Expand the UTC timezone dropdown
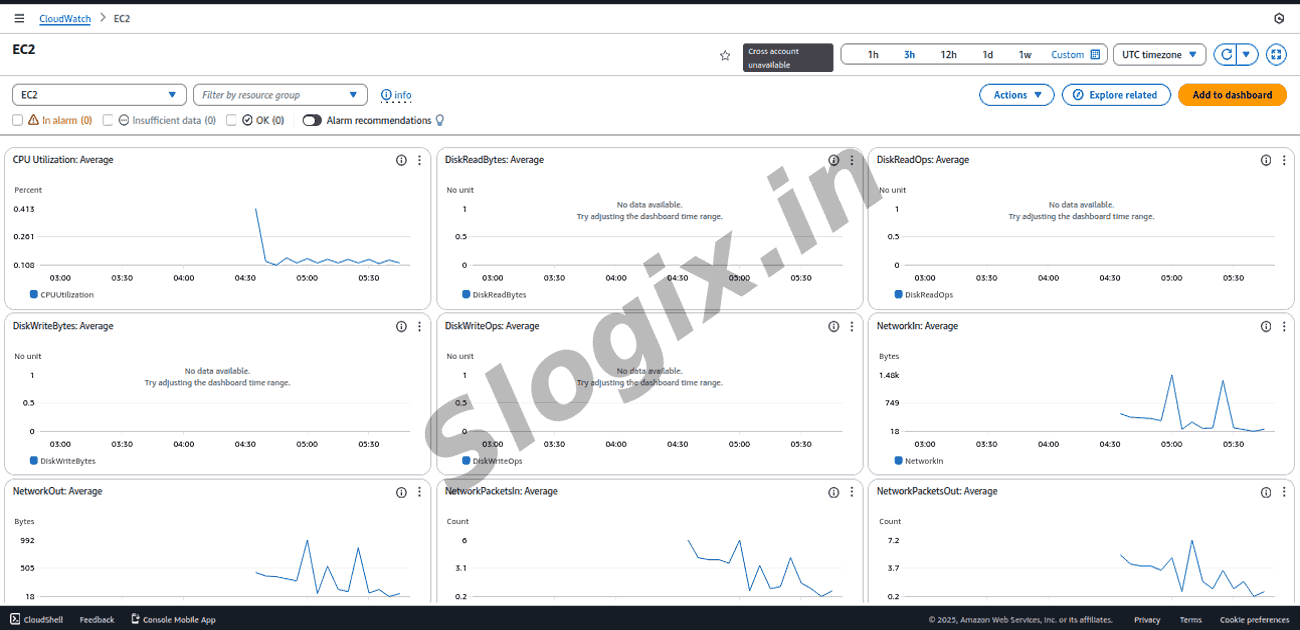The image size is (1300, 630). pos(1159,55)
